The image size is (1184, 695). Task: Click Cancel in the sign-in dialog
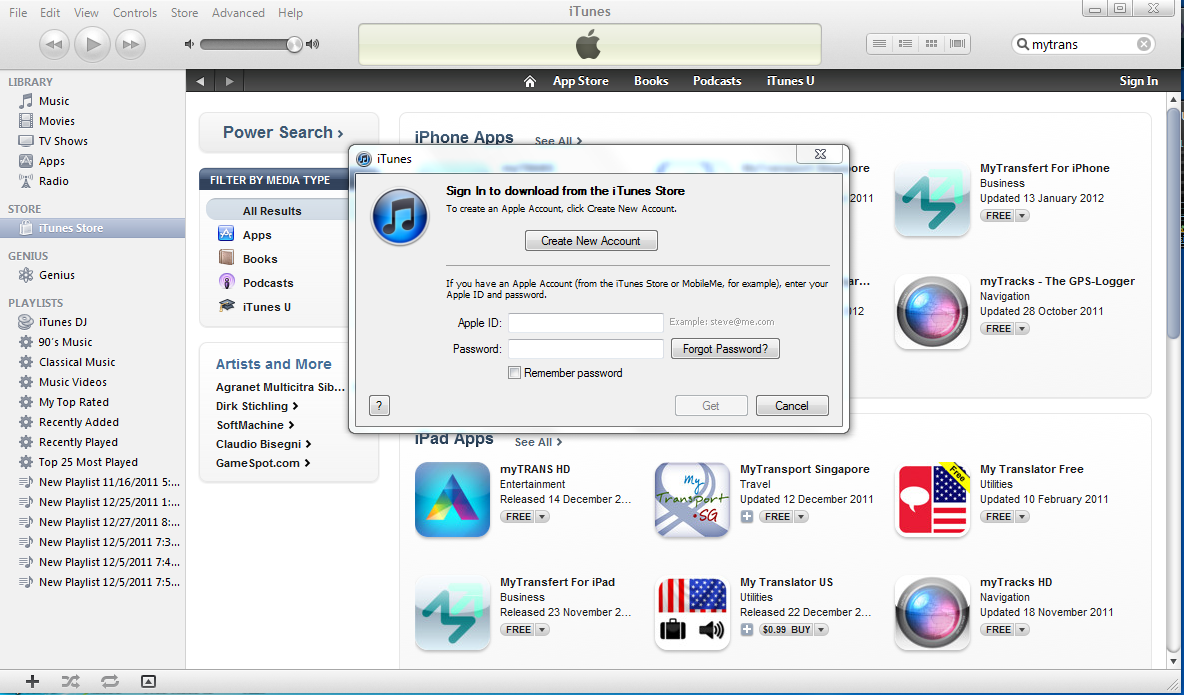coord(791,406)
